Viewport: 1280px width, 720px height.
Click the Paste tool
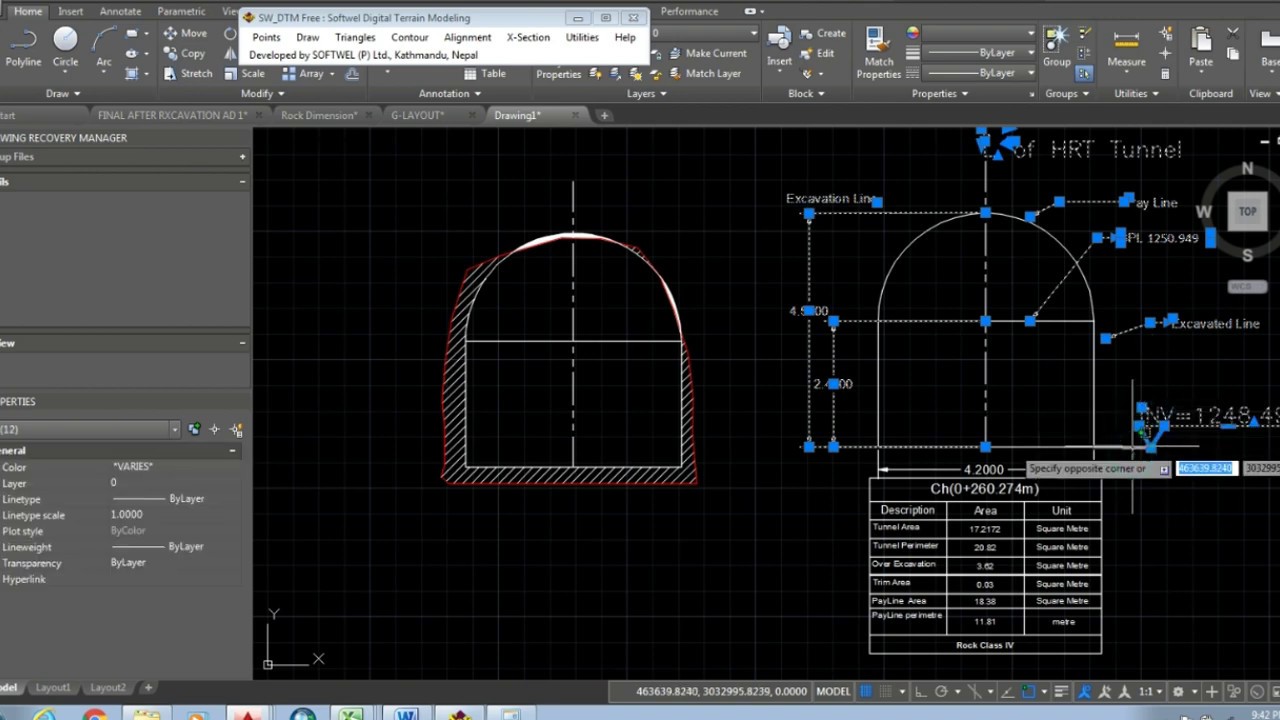(1201, 47)
